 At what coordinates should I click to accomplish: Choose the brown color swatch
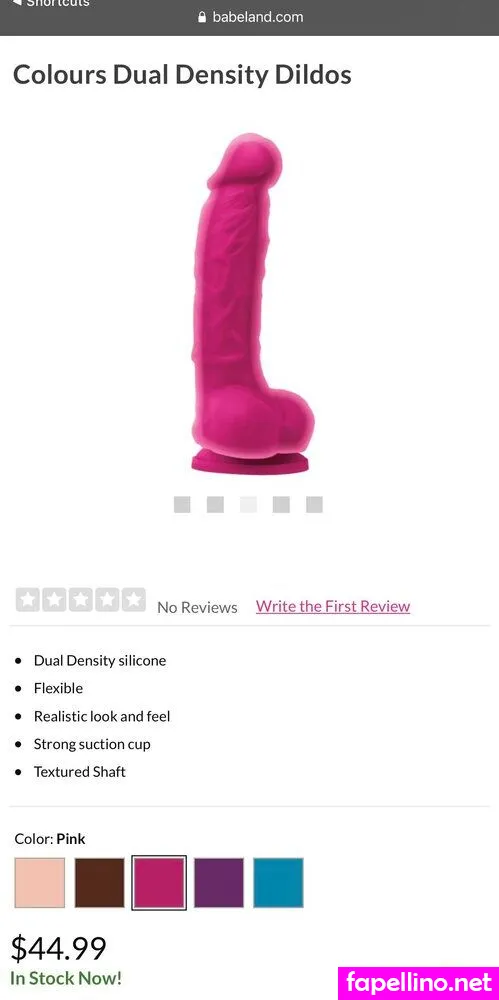pos(100,883)
